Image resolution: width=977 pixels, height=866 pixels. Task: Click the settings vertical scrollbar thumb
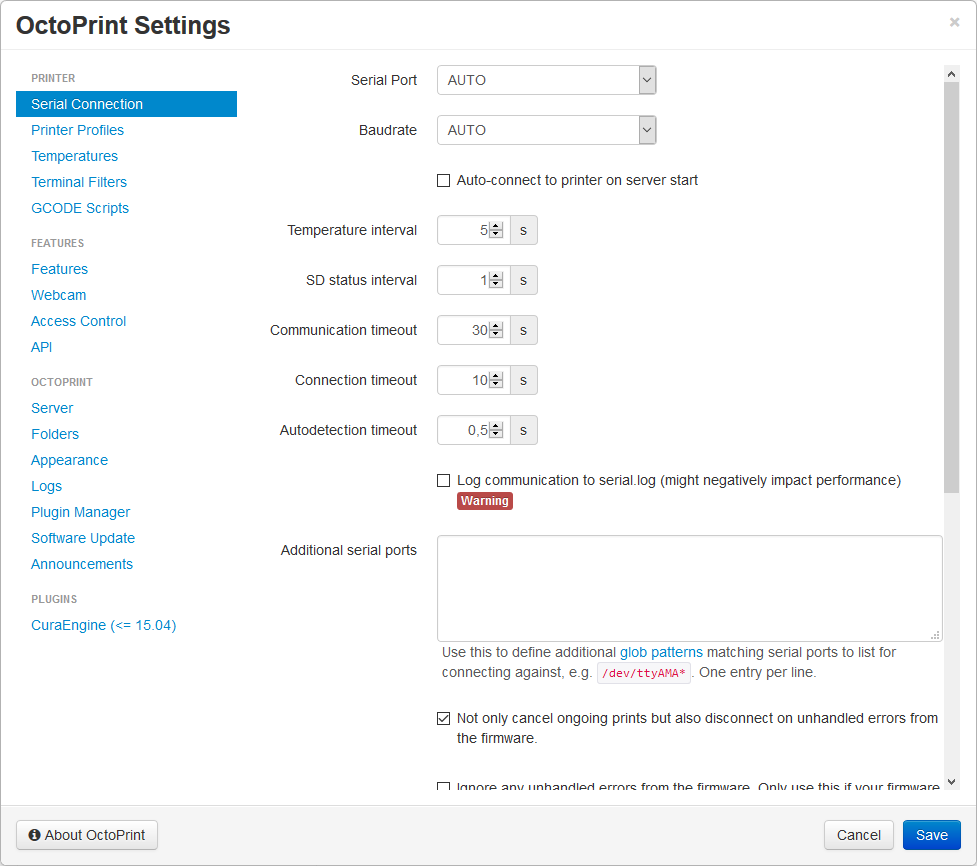951,287
